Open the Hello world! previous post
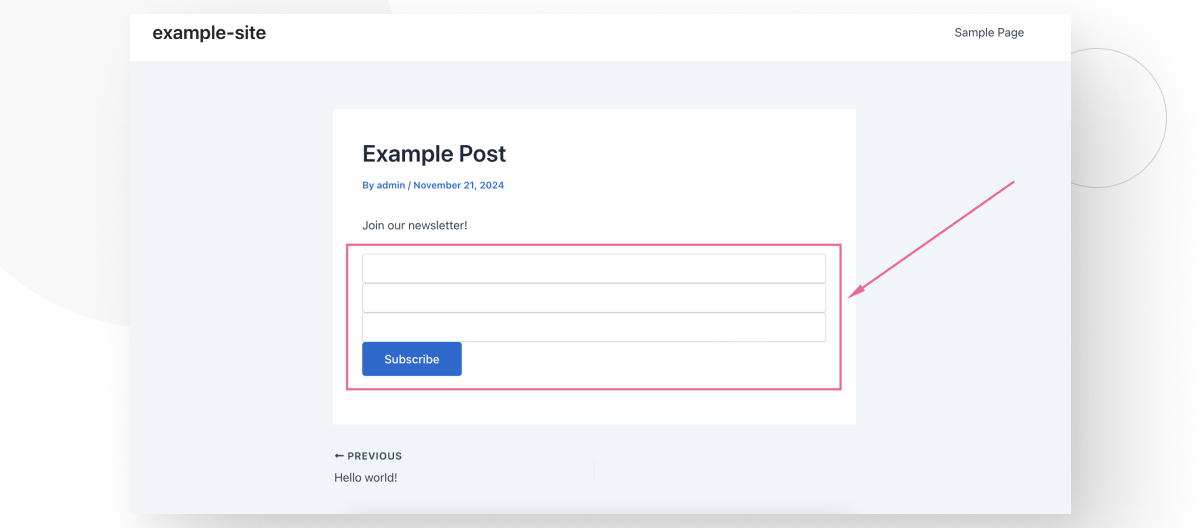1200x528 pixels. [365, 478]
